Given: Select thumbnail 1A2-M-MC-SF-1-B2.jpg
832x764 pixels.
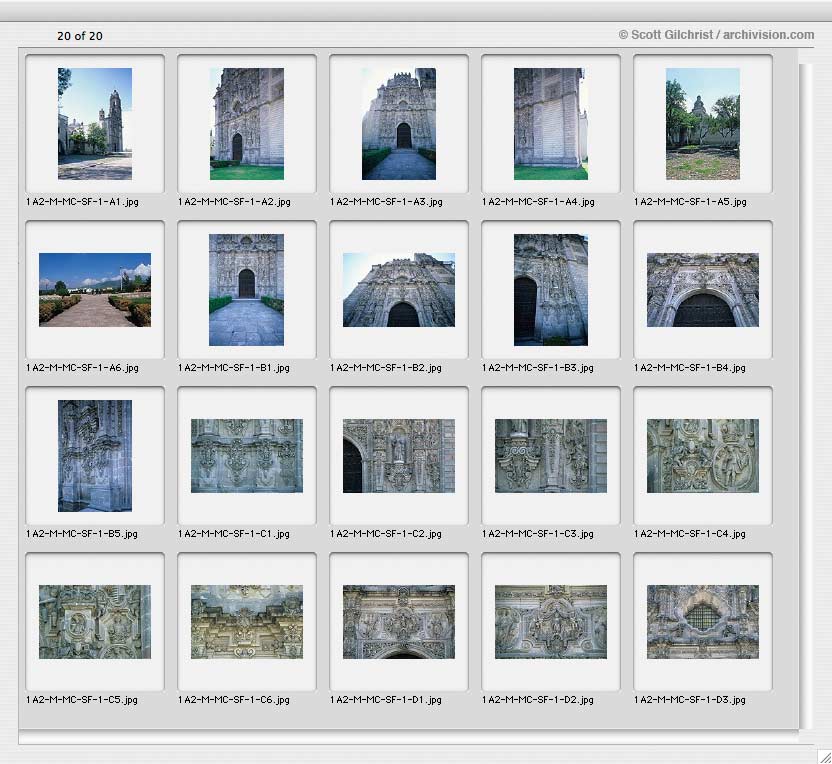Looking at the screenshot, I should (x=399, y=290).
